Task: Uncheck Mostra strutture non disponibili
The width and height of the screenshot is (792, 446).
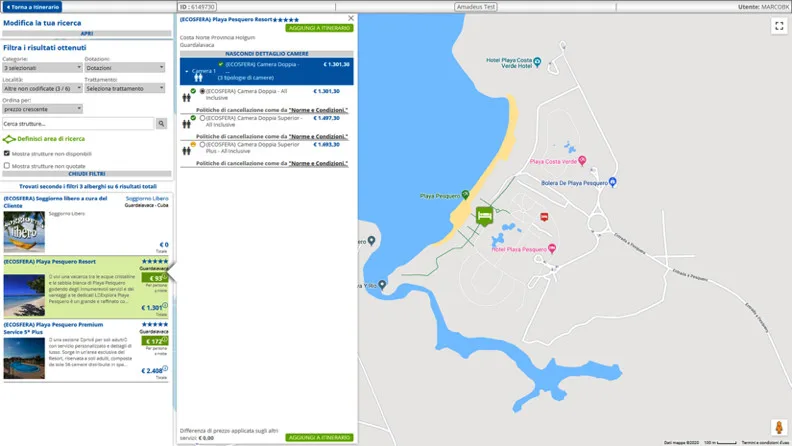Action: click(x=7, y=153)
